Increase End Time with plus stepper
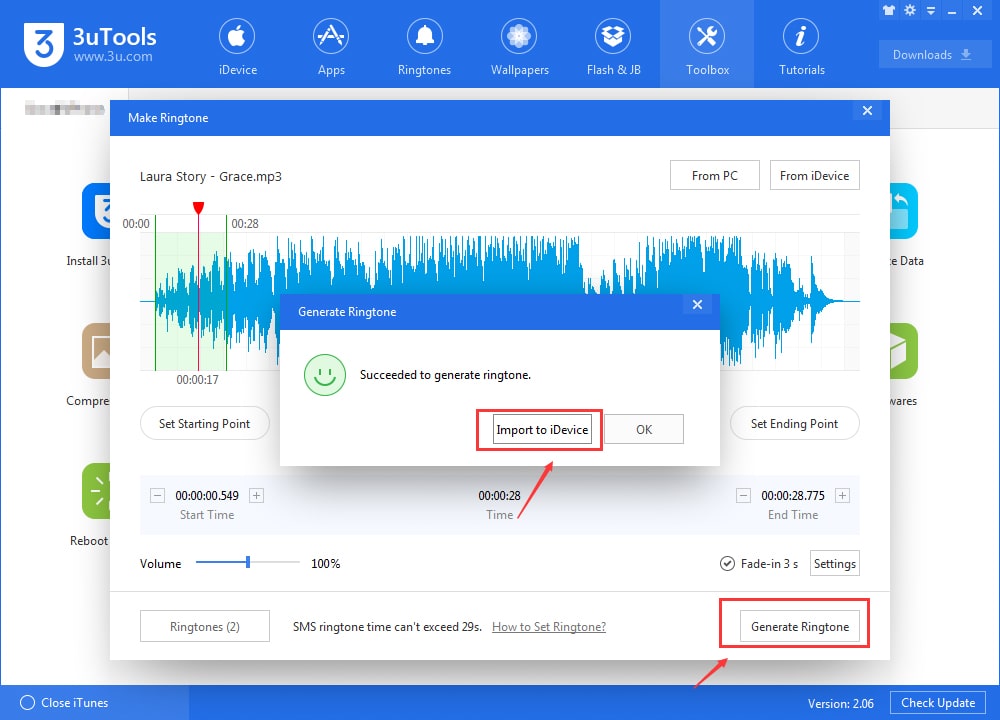This screenshot has height=720, width=1000. click(x=842, y=495)
